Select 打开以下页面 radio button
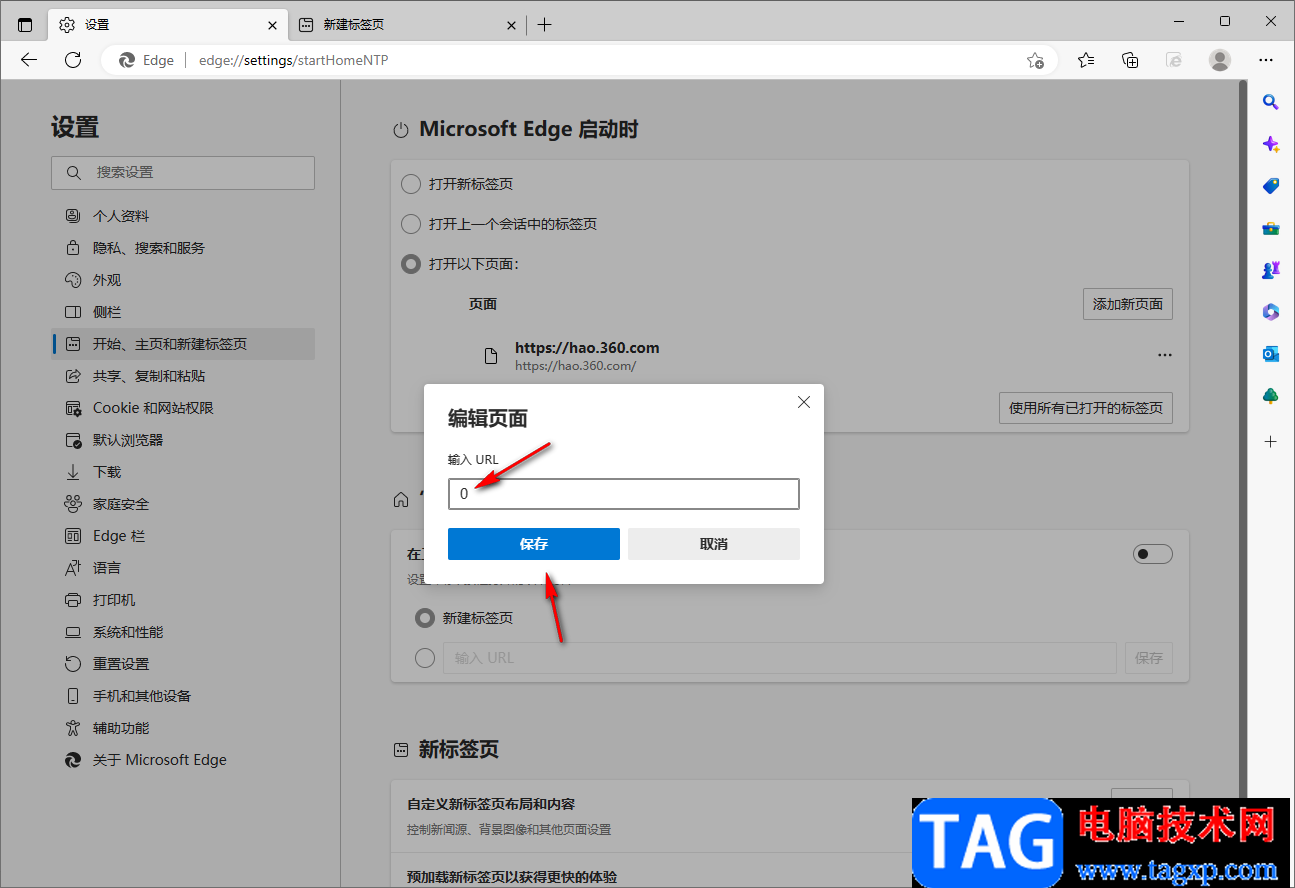Screen dimensions: 1295x888 click(x=411, y=264)
